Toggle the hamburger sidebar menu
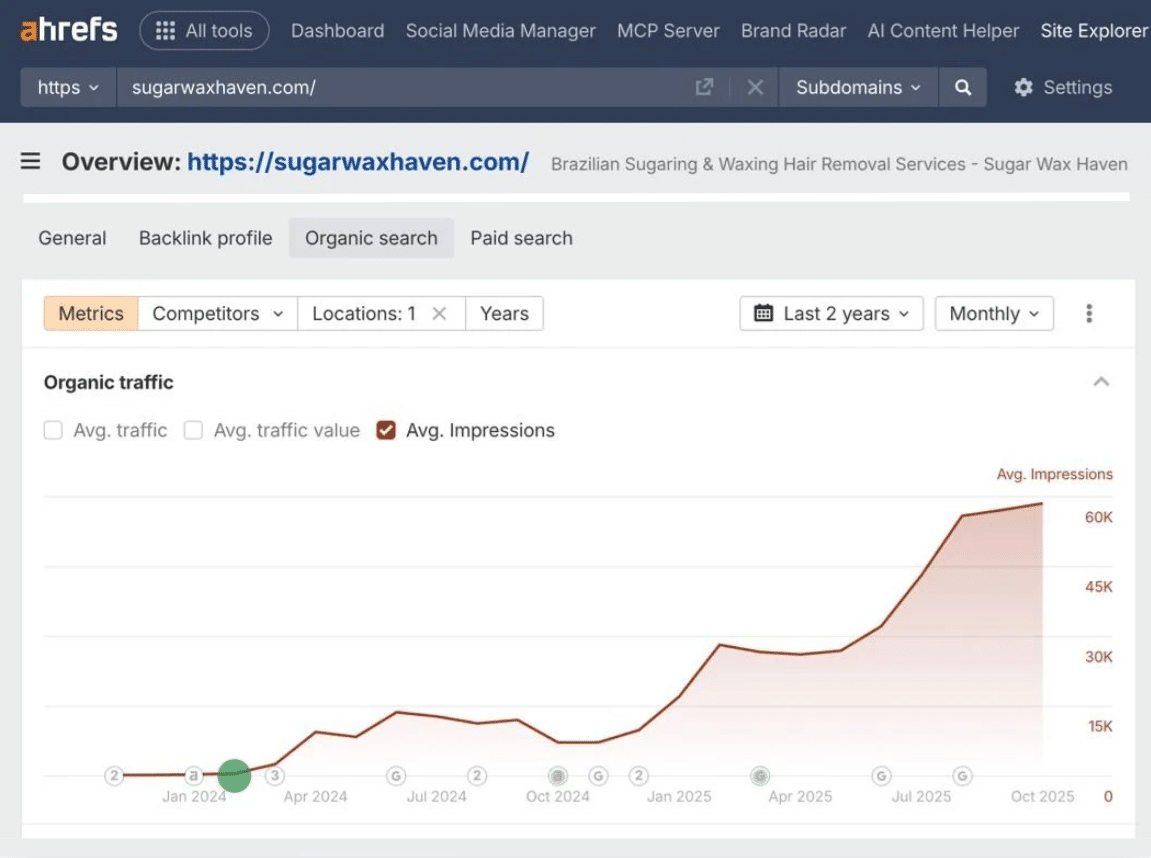This screenshot has width=1151, height=858. 30,161
